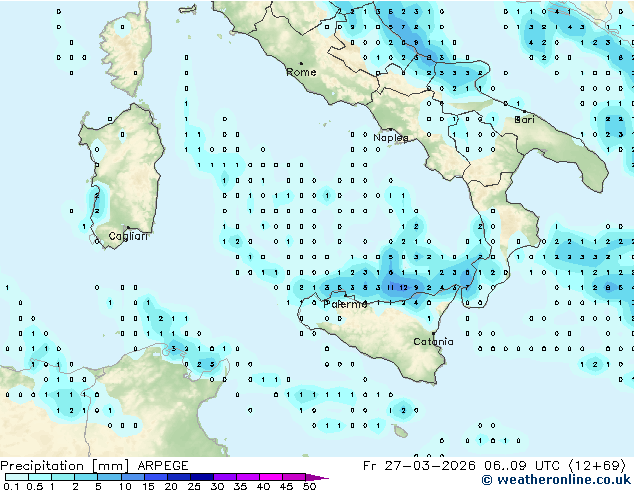Click the Rome city marker dot
Screen dimensions: 634x490
301,63
